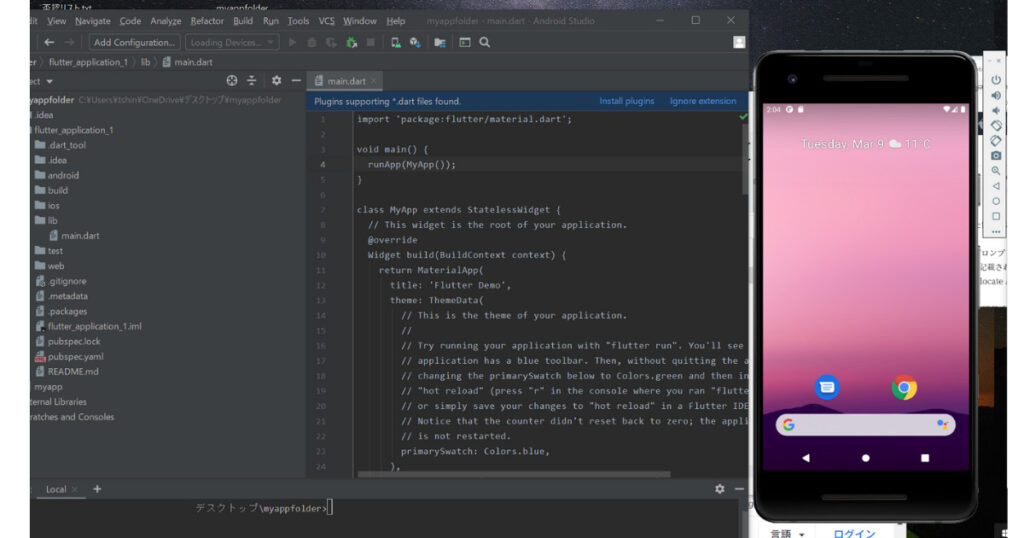Select the android folder in the project tree

click(57, 175)
